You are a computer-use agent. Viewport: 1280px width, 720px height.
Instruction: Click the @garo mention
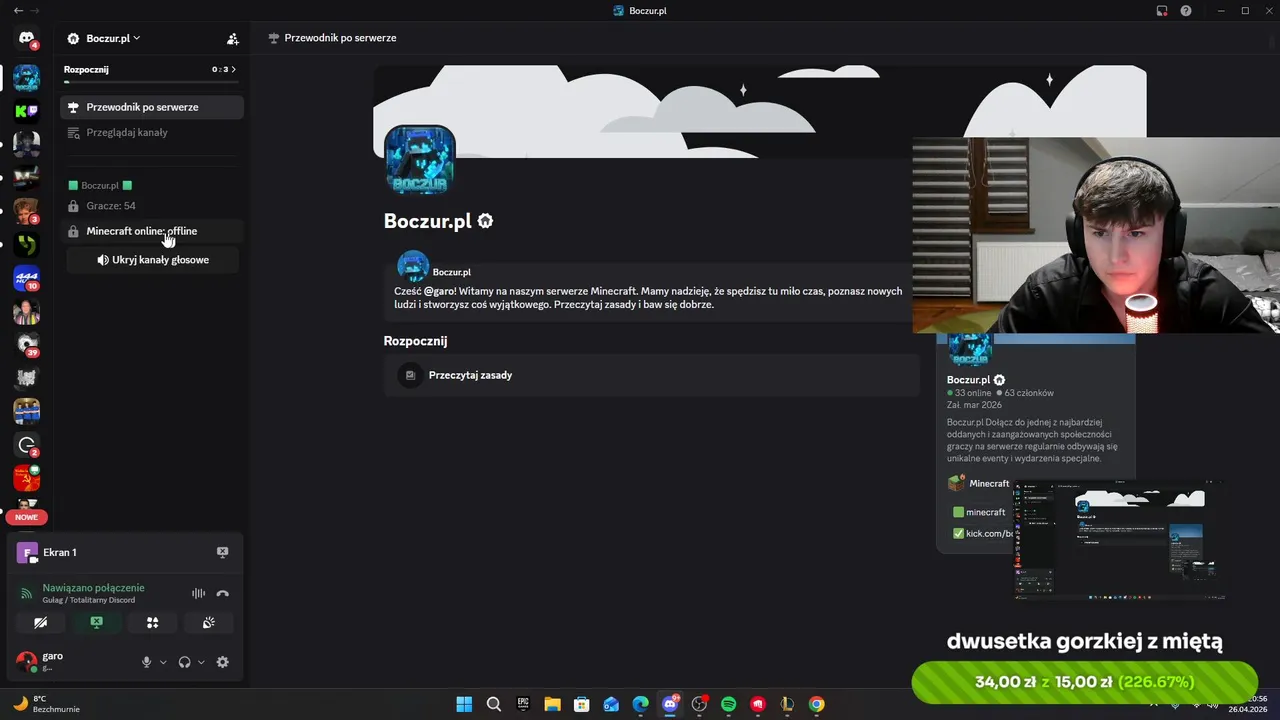(440, 291)
